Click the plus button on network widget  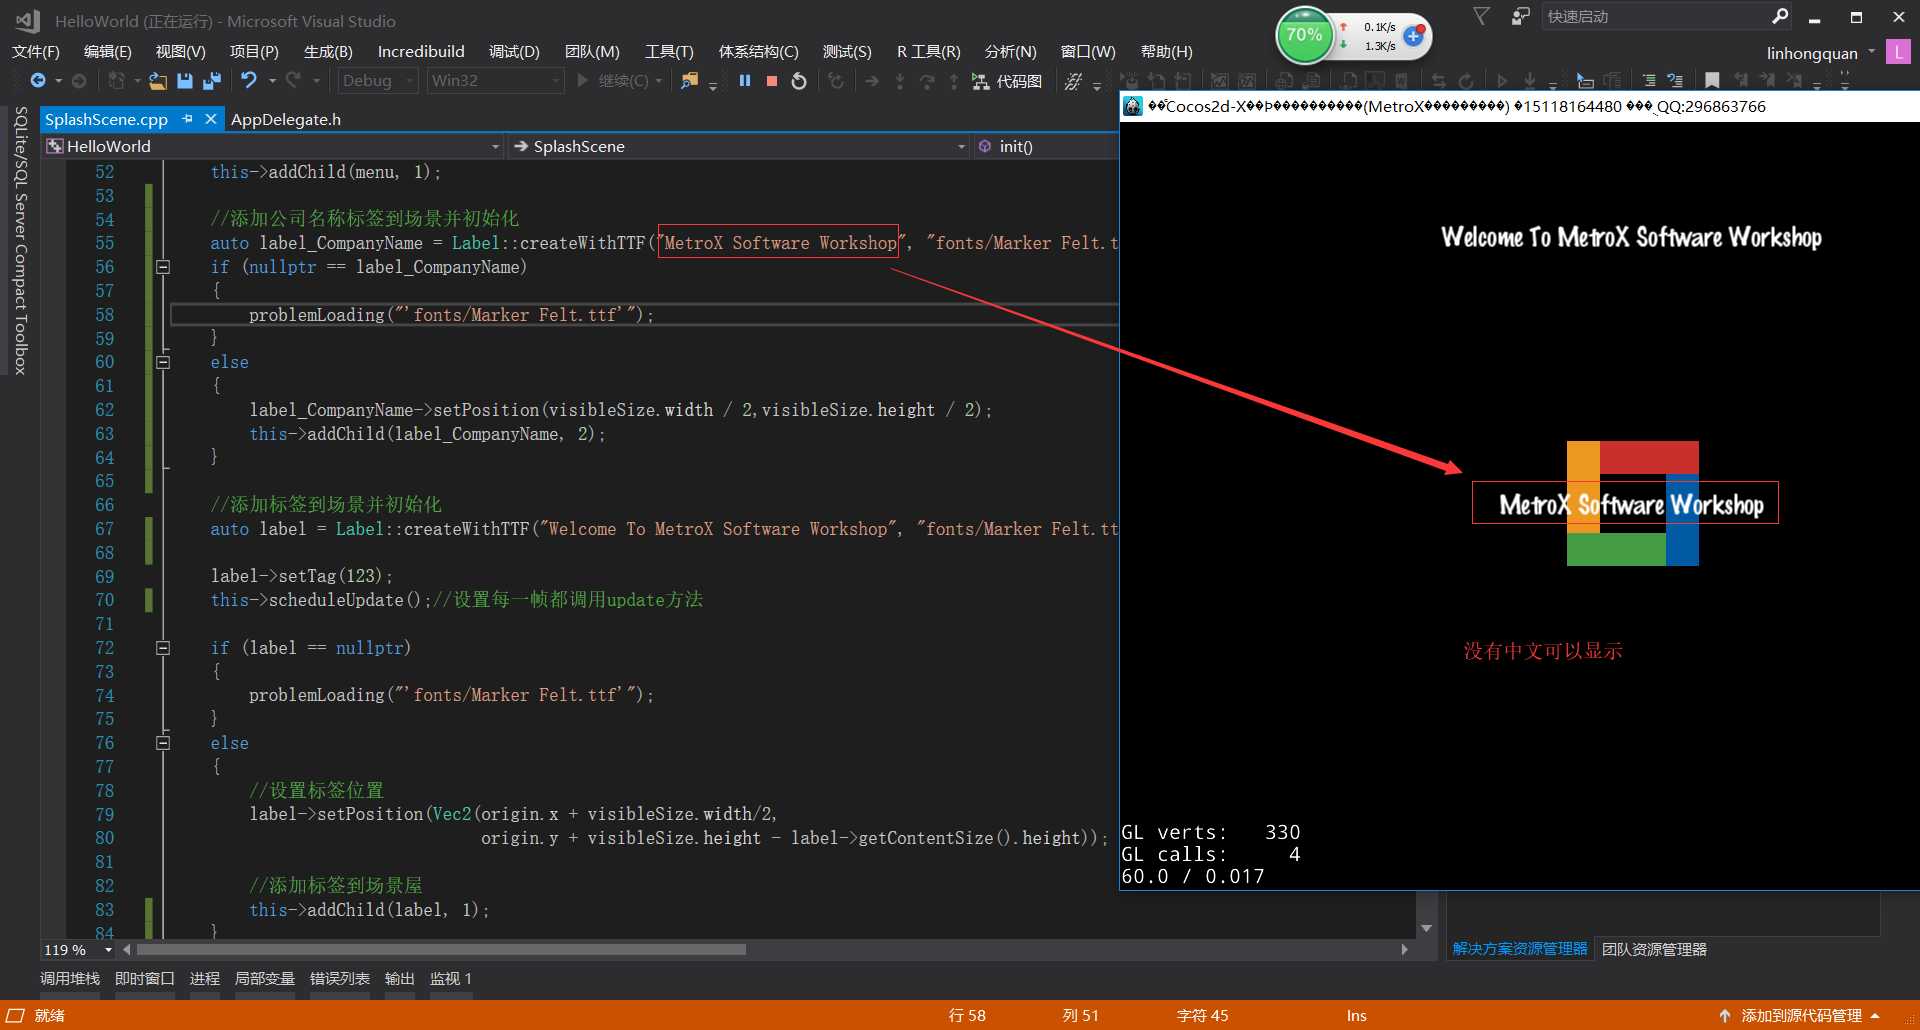tap(1413, 37)
